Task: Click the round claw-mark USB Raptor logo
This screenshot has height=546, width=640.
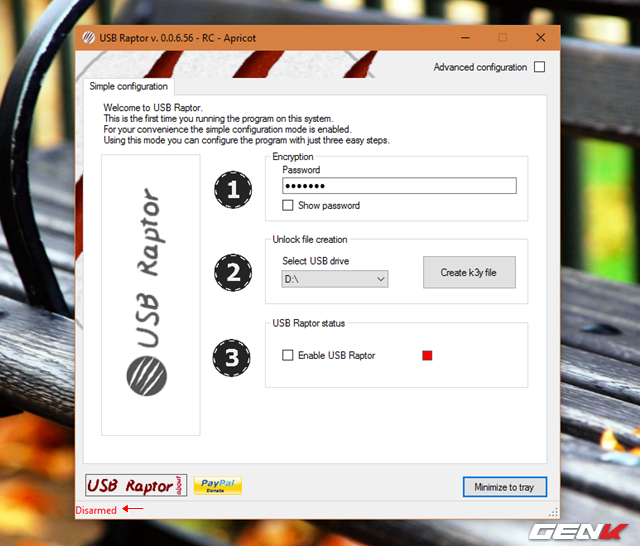Action: 147,376
